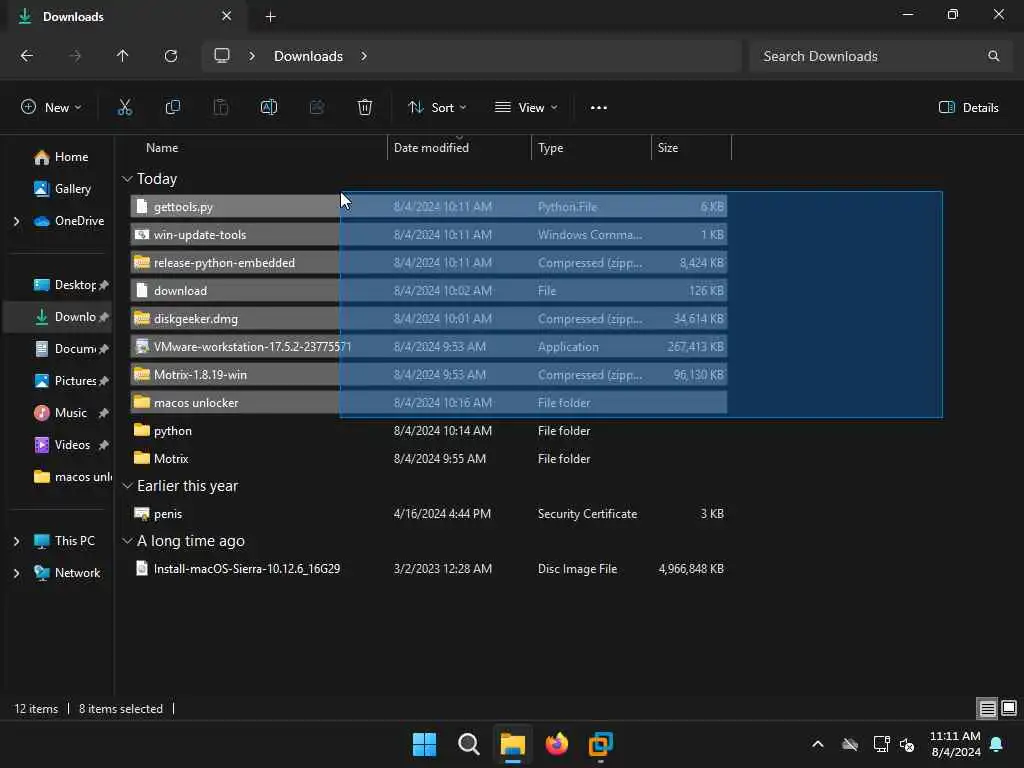1024x768 pixels.
Task: Go up one folder level
Action: (x=123, y=56)
